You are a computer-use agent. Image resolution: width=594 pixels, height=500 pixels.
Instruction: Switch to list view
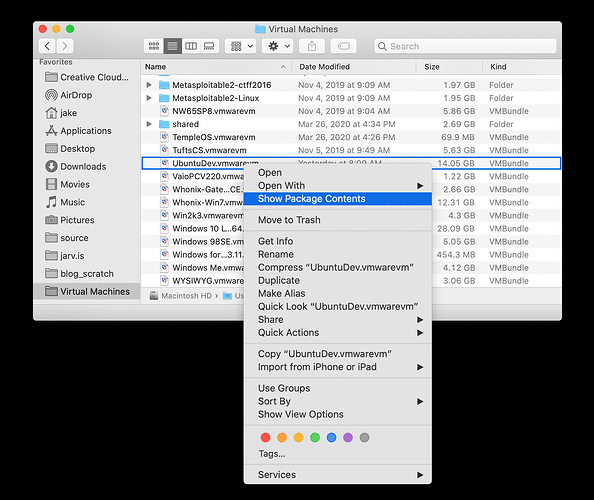172,46
